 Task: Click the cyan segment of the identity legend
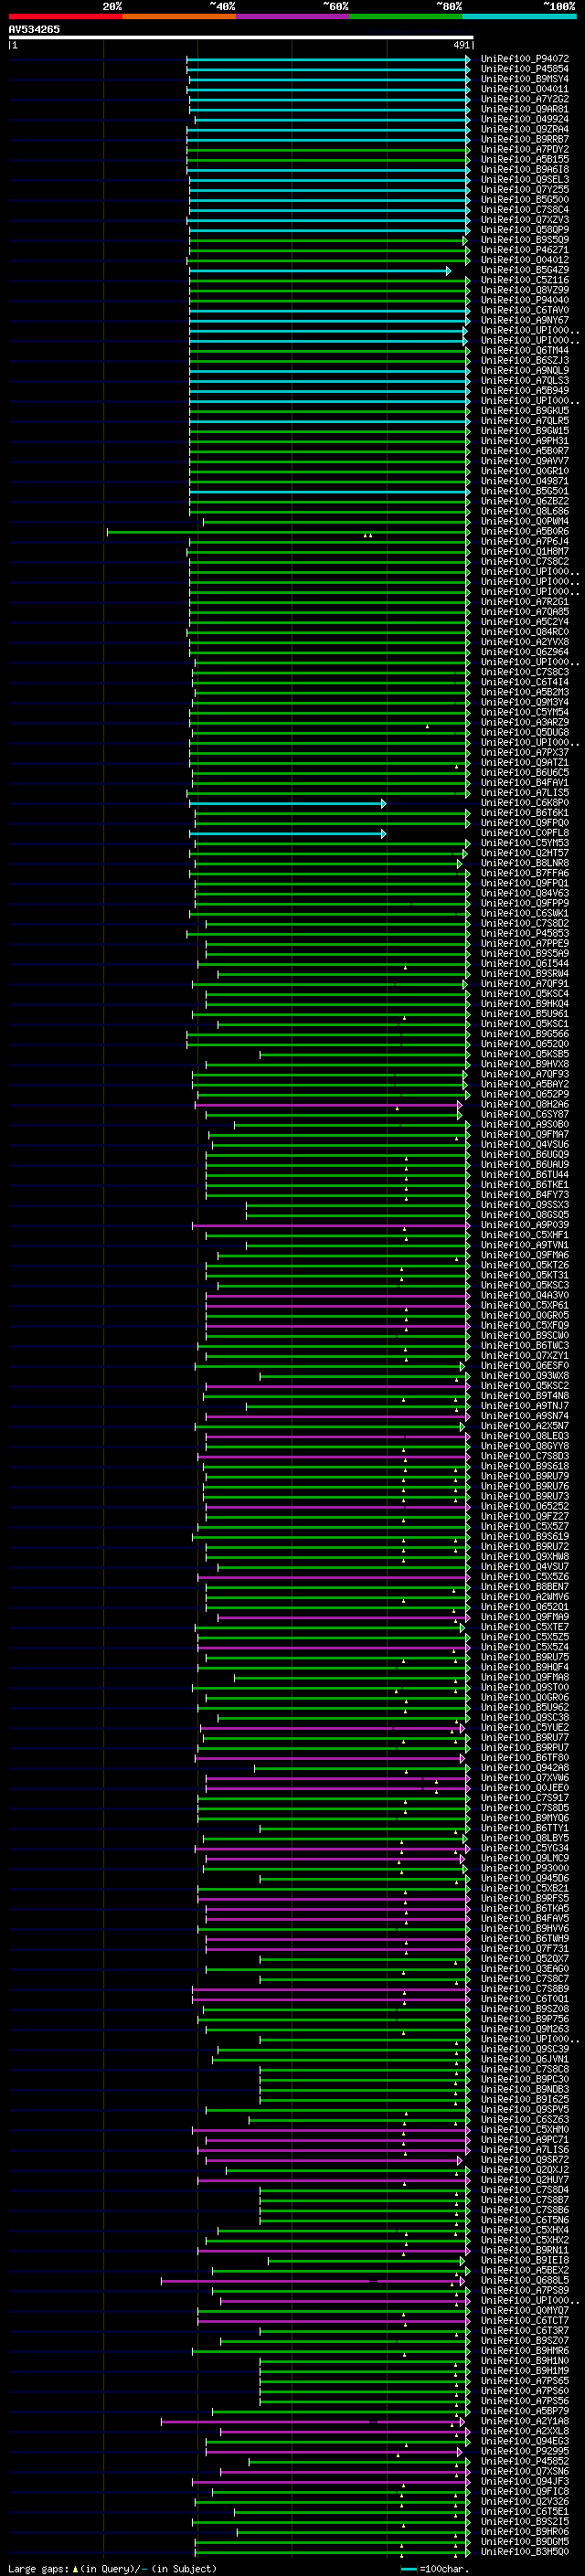519,16
